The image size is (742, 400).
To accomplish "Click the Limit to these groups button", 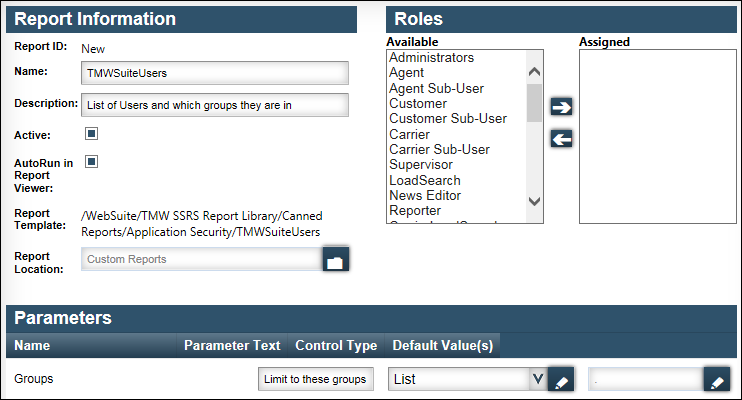I will [316, 379].
